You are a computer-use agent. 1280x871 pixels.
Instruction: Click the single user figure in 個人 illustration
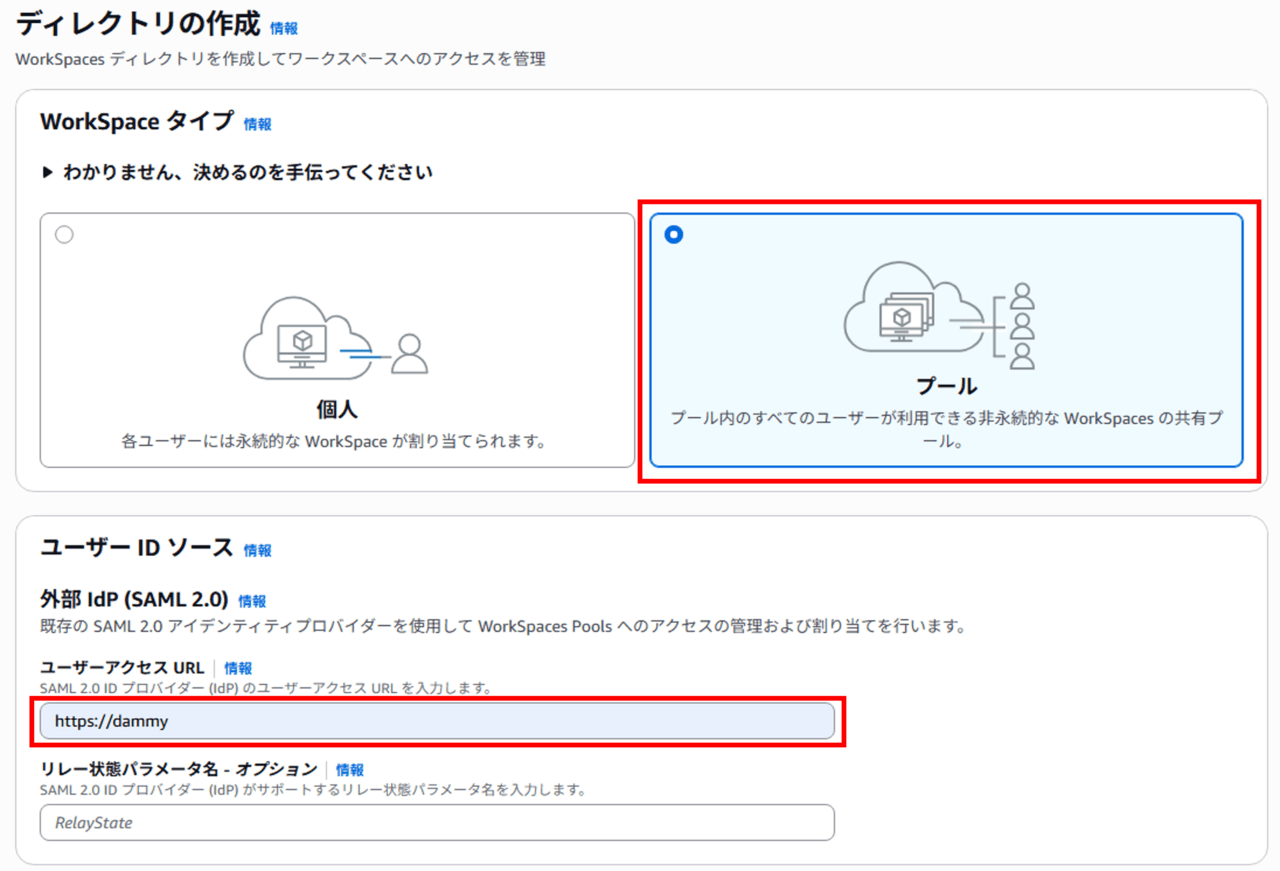(x=409, y=354)
